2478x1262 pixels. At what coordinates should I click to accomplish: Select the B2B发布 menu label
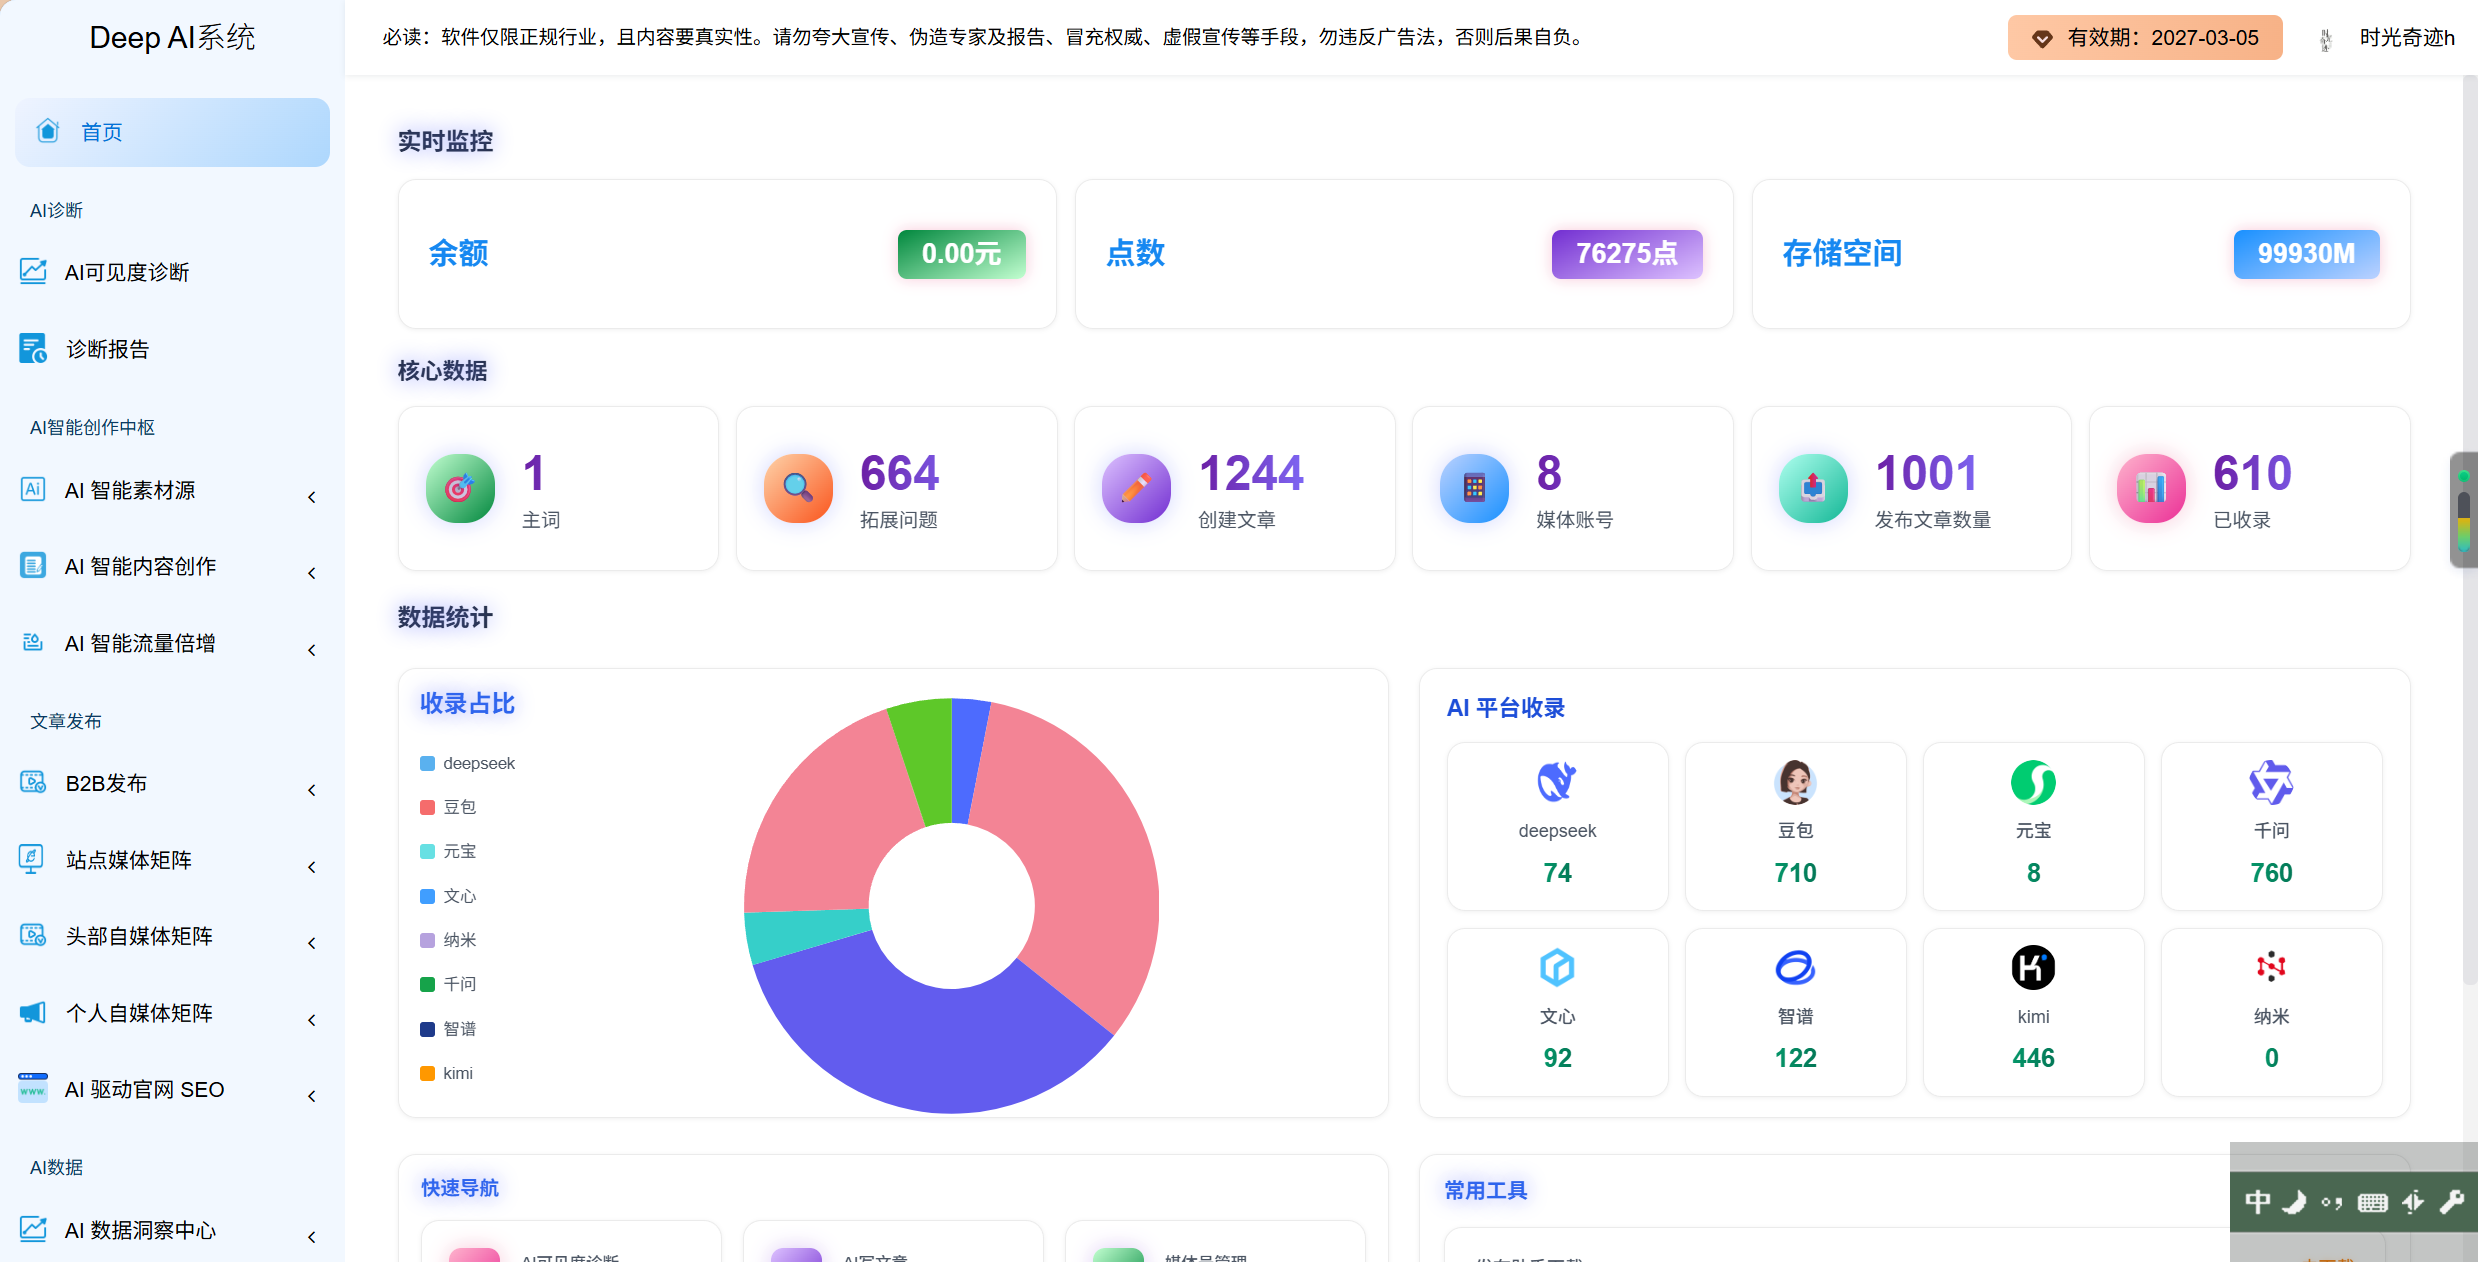point(106,783)
